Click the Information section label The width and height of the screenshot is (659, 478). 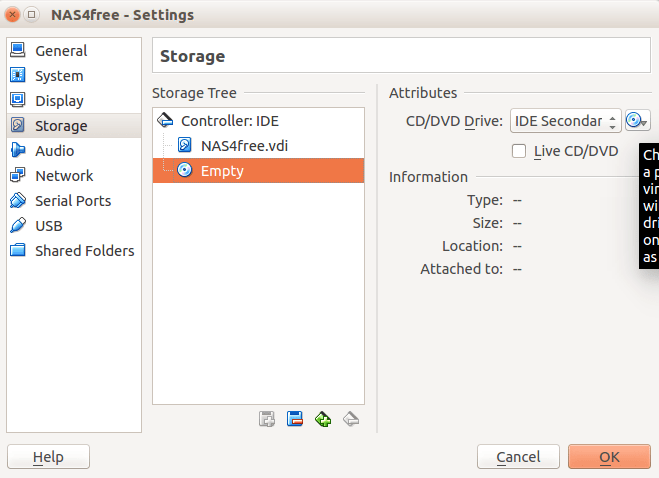(x=428, y=177)
